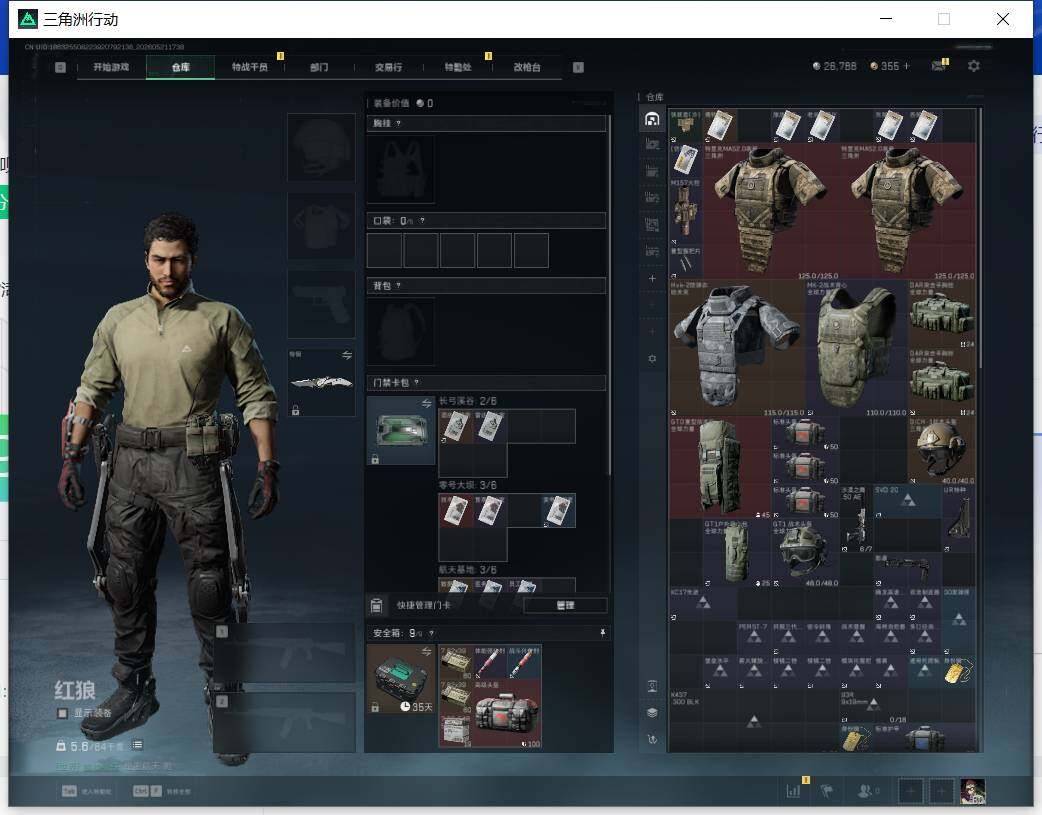Click the help icon next to 门禁卡包

pyautogui.click(x=417, y=383)
